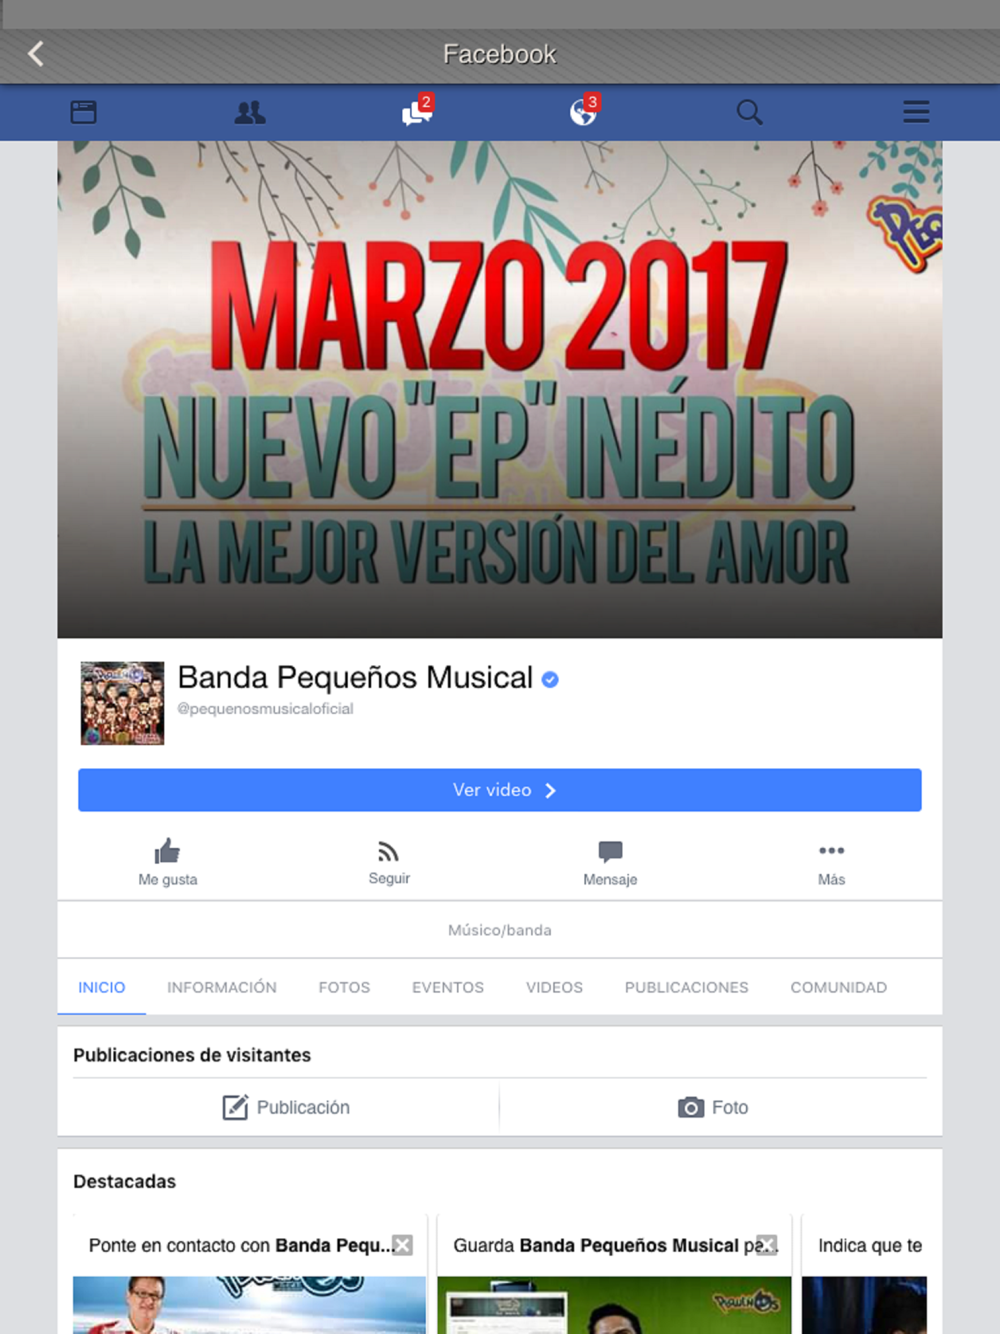Go back using the top-left arrow
Screen dimensions: 1000x1334
pos(36,54)
